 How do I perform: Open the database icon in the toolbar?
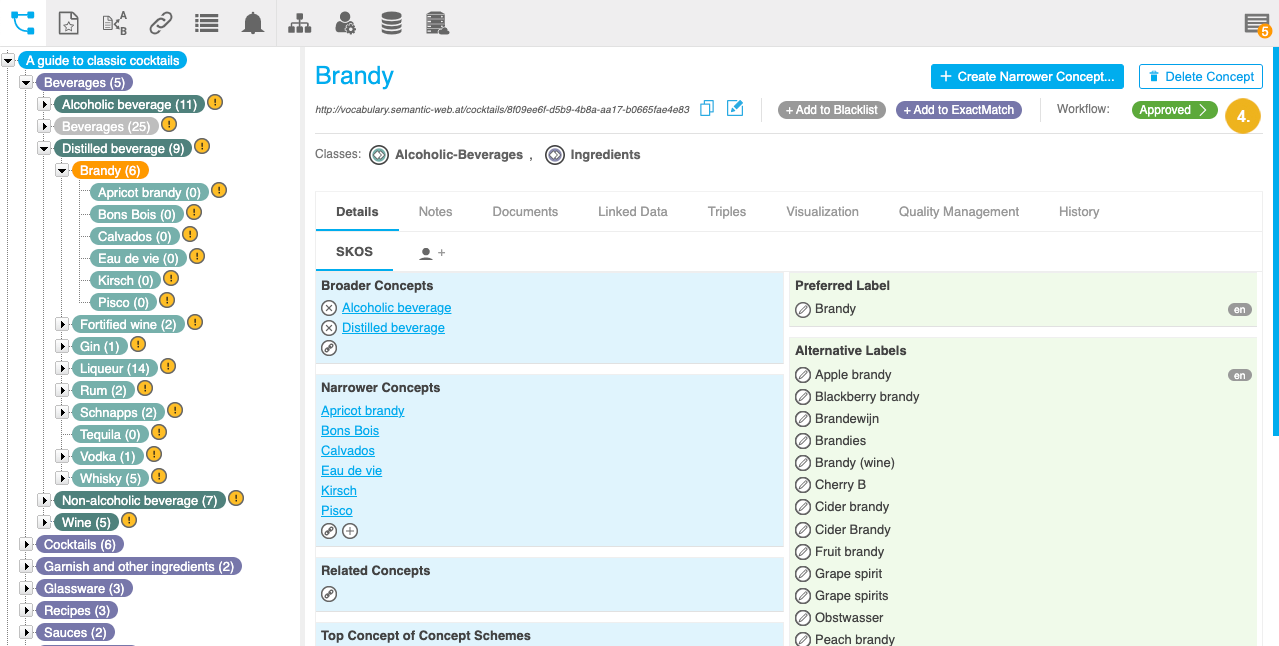[x=391, y=22]
